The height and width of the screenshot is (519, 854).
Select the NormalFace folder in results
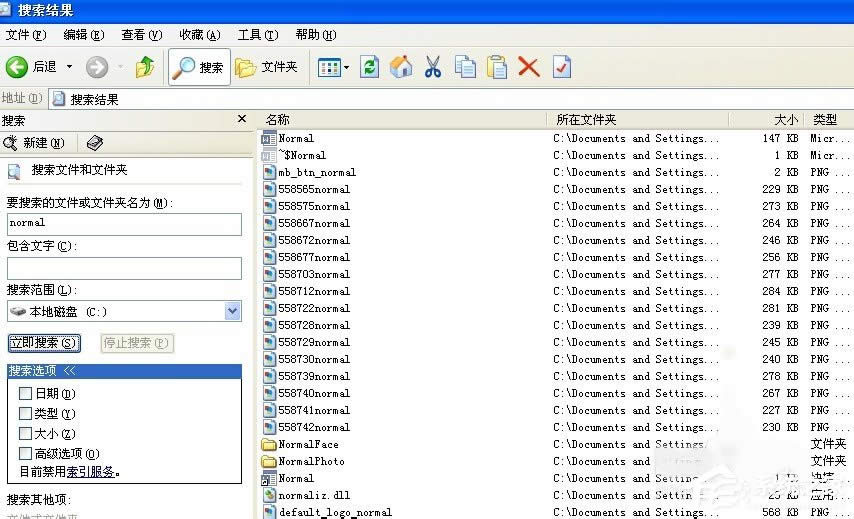click(x=308, y=444)
